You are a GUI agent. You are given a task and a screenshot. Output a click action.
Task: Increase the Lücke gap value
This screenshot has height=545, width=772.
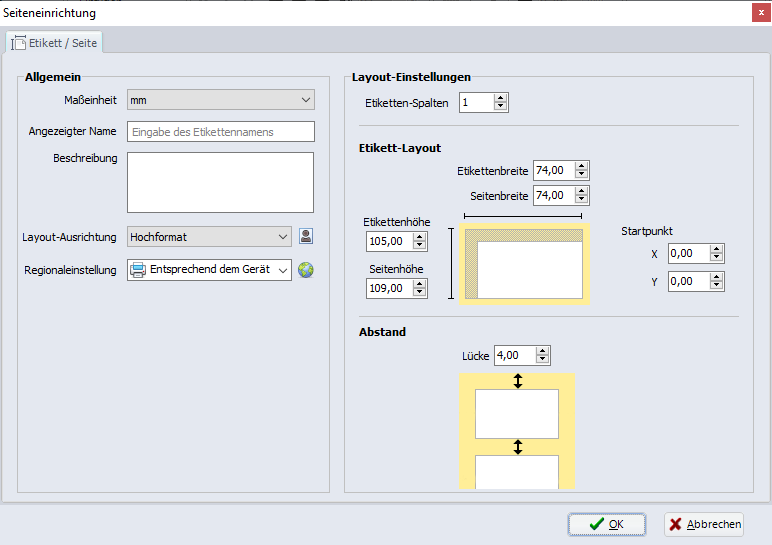(542, 351)
